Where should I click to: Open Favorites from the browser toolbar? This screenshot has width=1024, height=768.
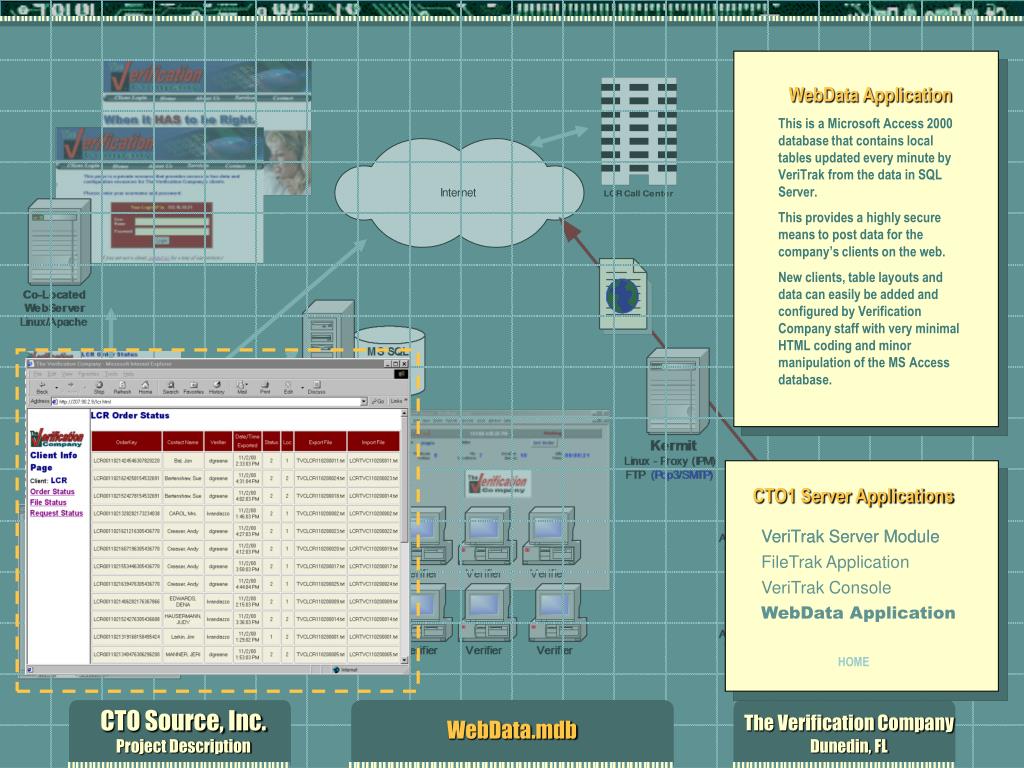point(193,388)
